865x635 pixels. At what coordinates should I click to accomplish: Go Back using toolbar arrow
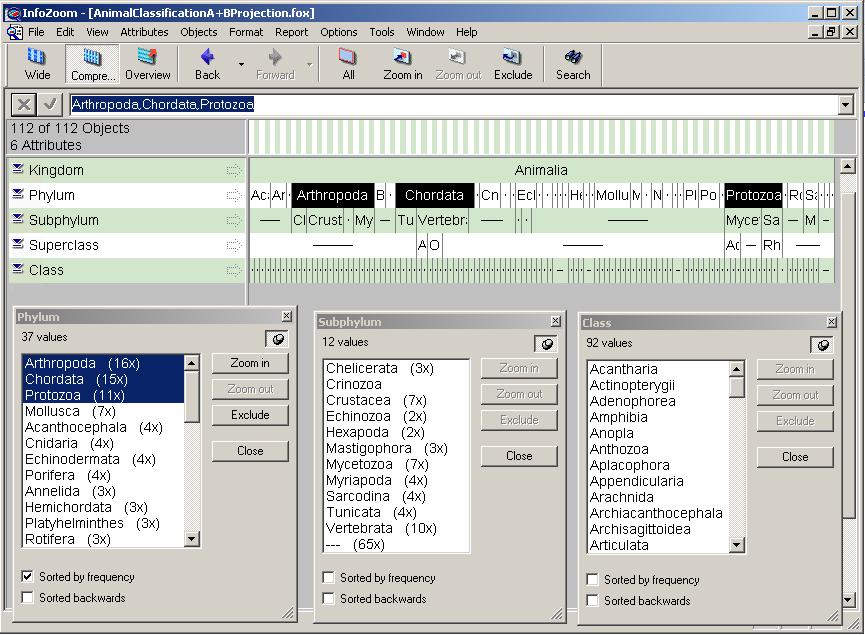pos(208,64)
